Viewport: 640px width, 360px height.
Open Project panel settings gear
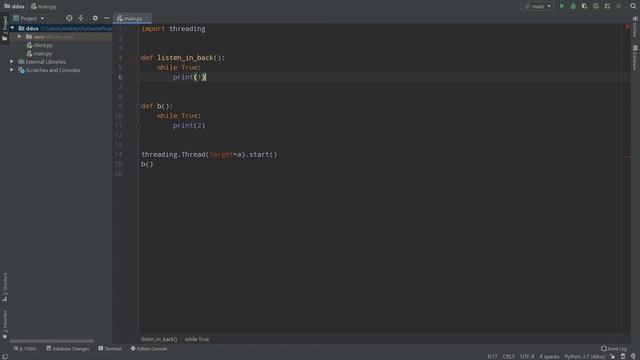[95, 18]
